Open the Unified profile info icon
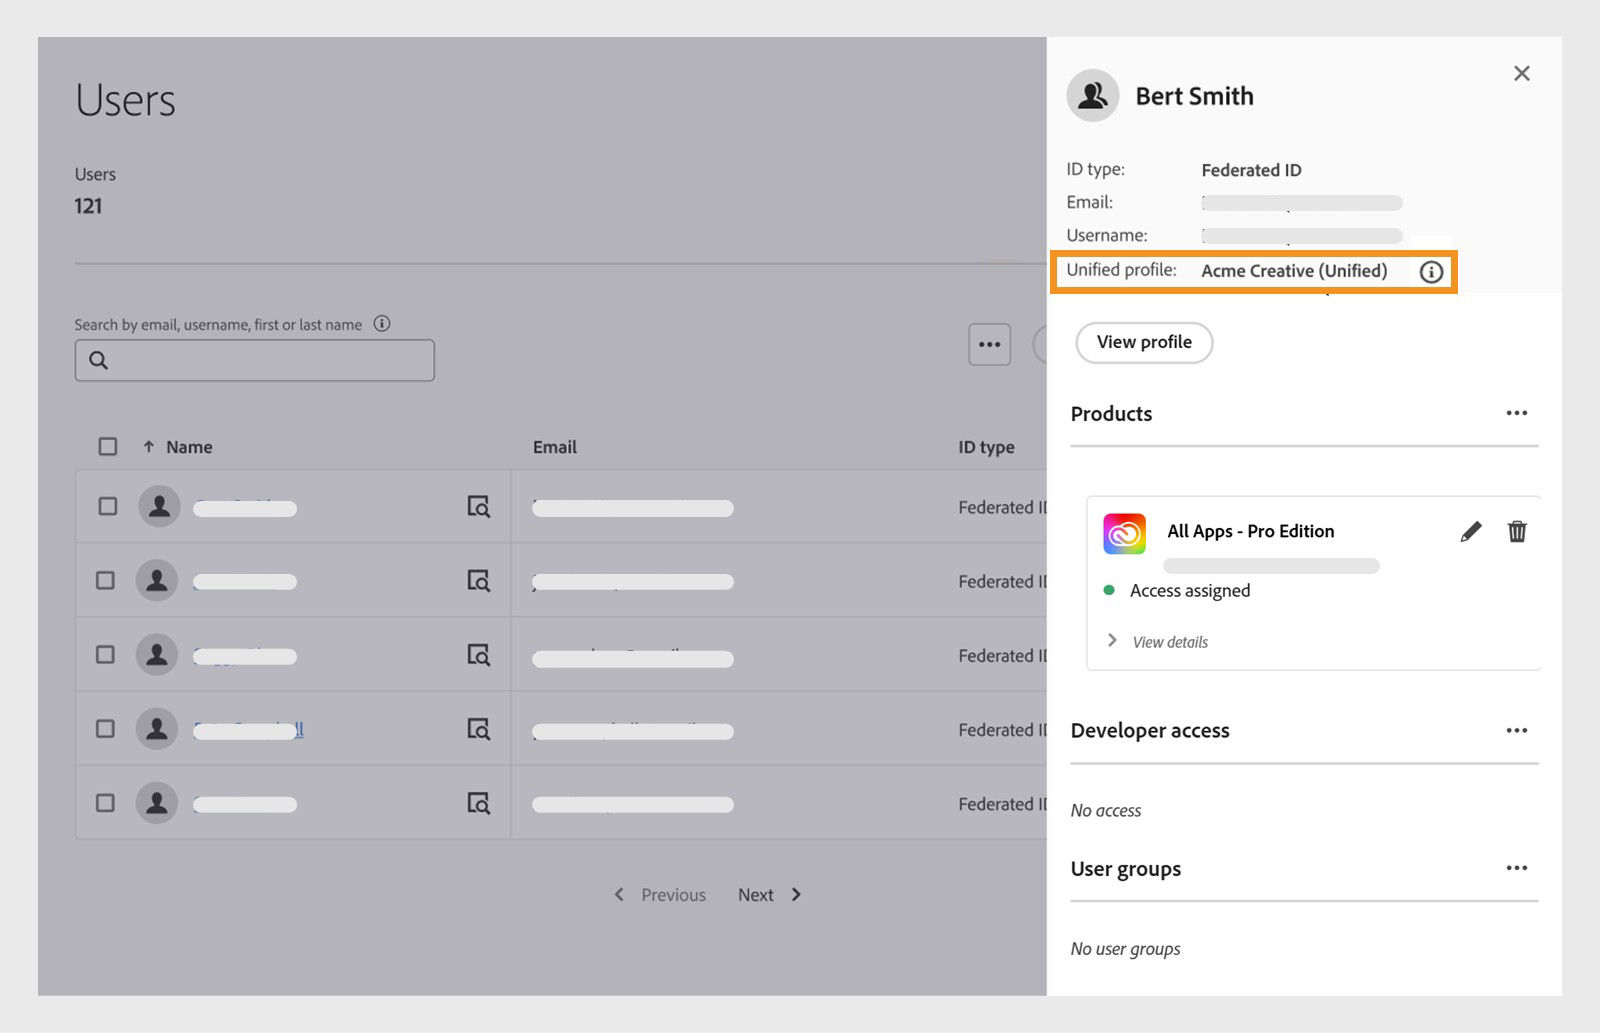Screen dimensions: 1600x1033 pyautogui.click(x=1431, y=271)
